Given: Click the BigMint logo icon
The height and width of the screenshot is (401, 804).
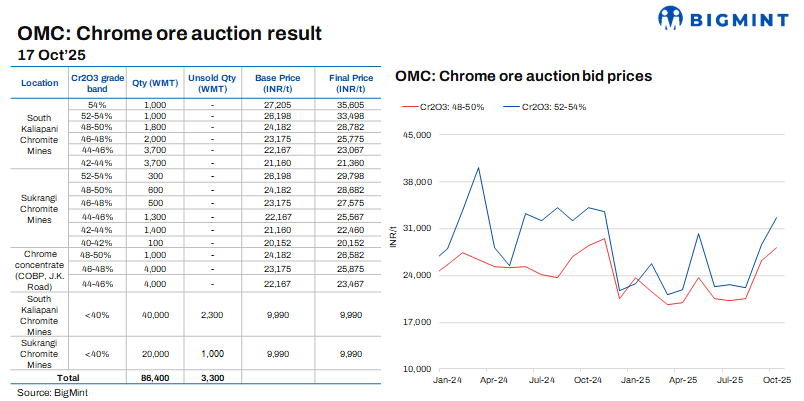Looking at the screenshot, I should click(670, 17).
